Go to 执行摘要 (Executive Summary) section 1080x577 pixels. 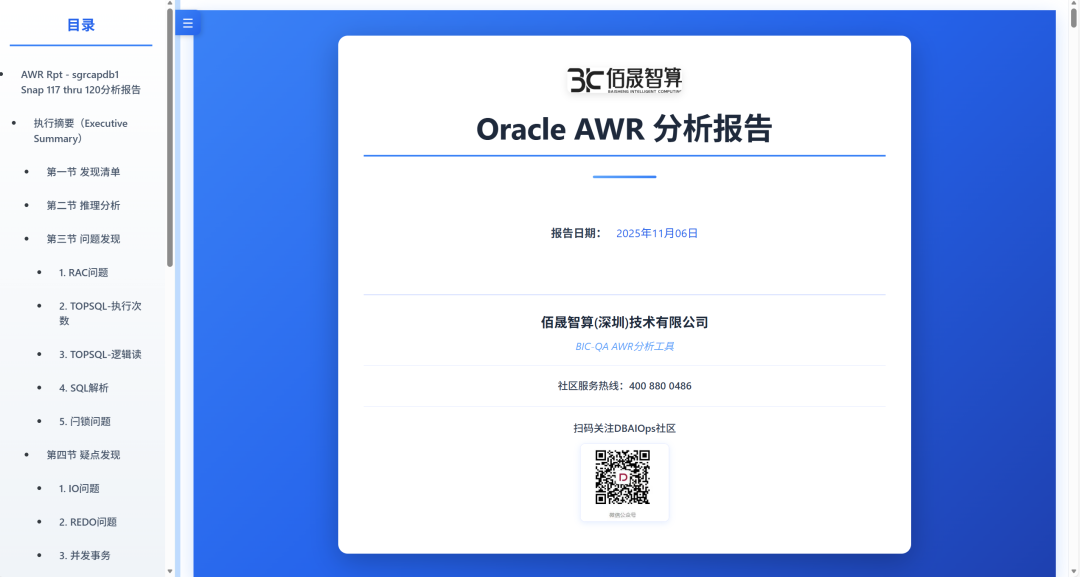click(81, 131)
